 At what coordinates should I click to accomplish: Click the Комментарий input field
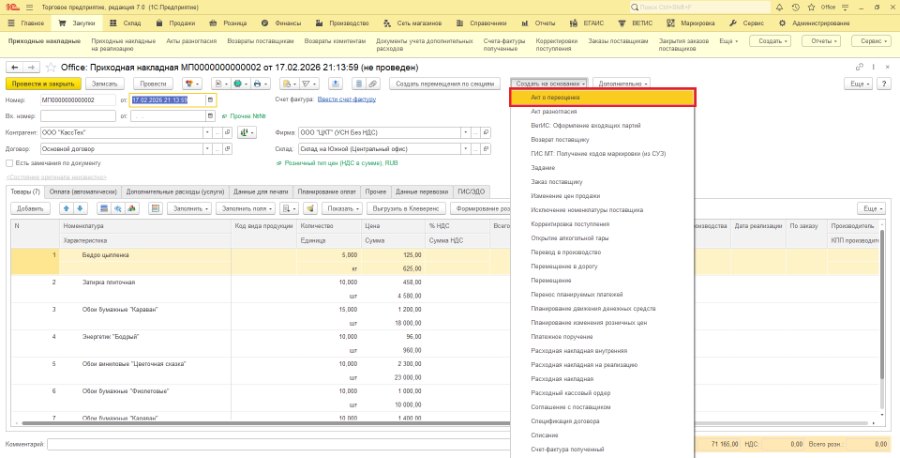pyautogui.click(x=279, y=444)
